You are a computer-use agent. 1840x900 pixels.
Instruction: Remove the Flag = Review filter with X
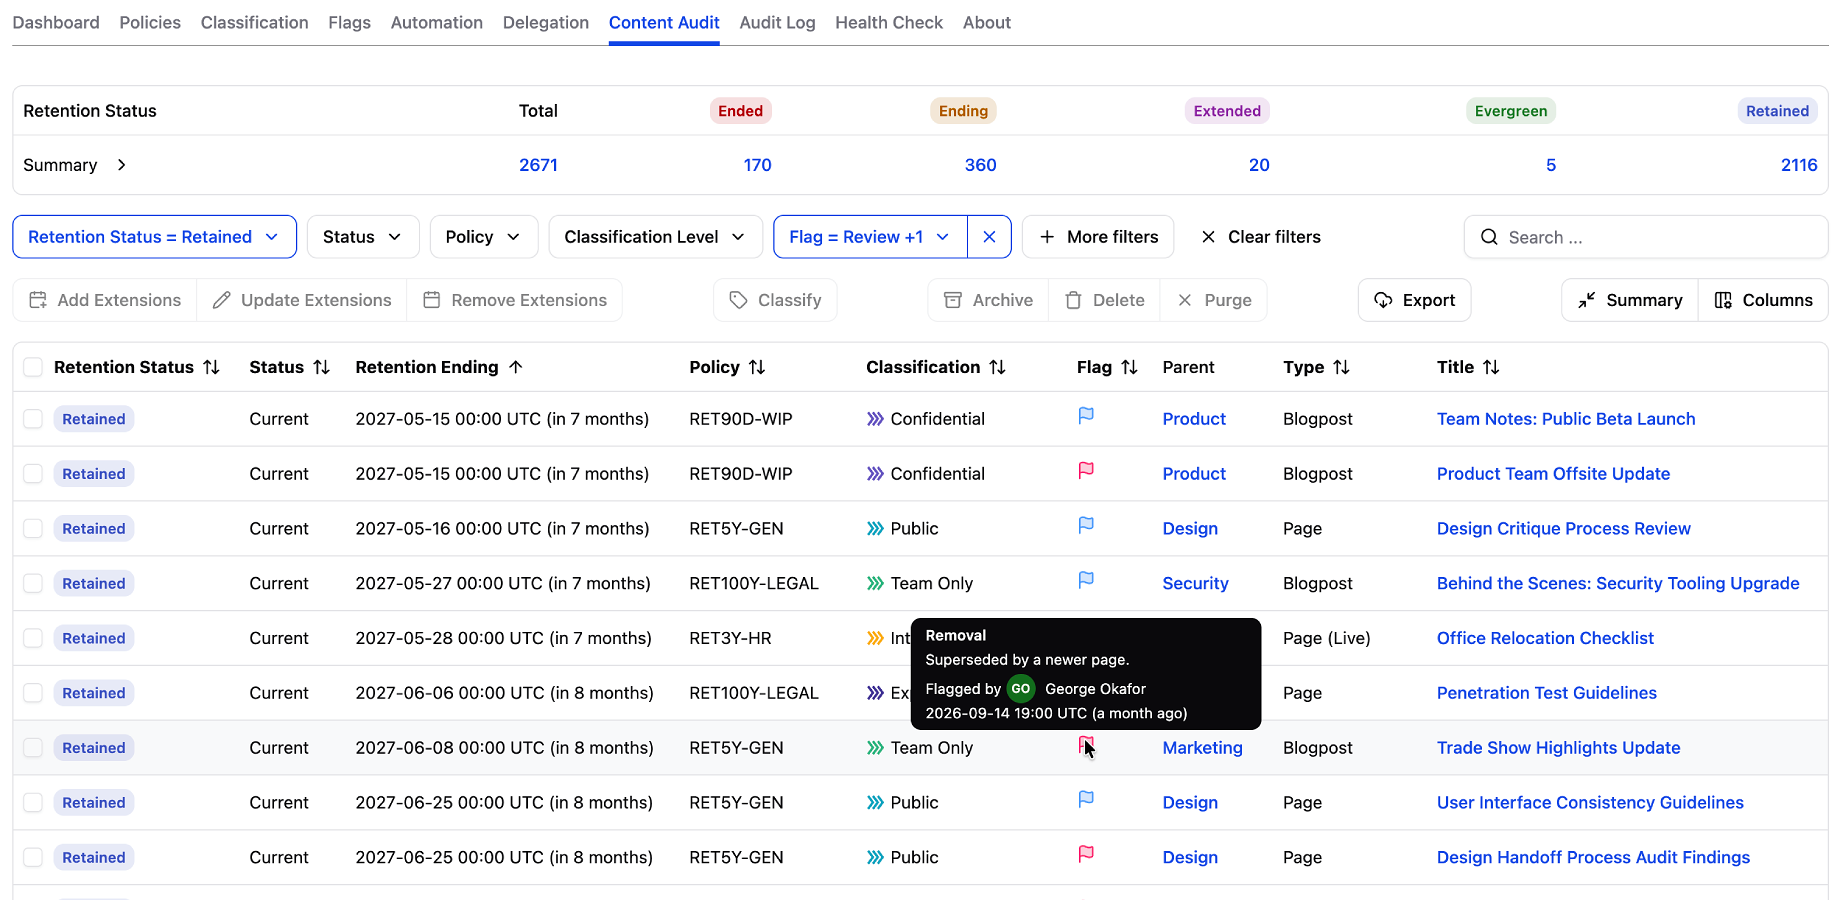(x=989, y=237)
